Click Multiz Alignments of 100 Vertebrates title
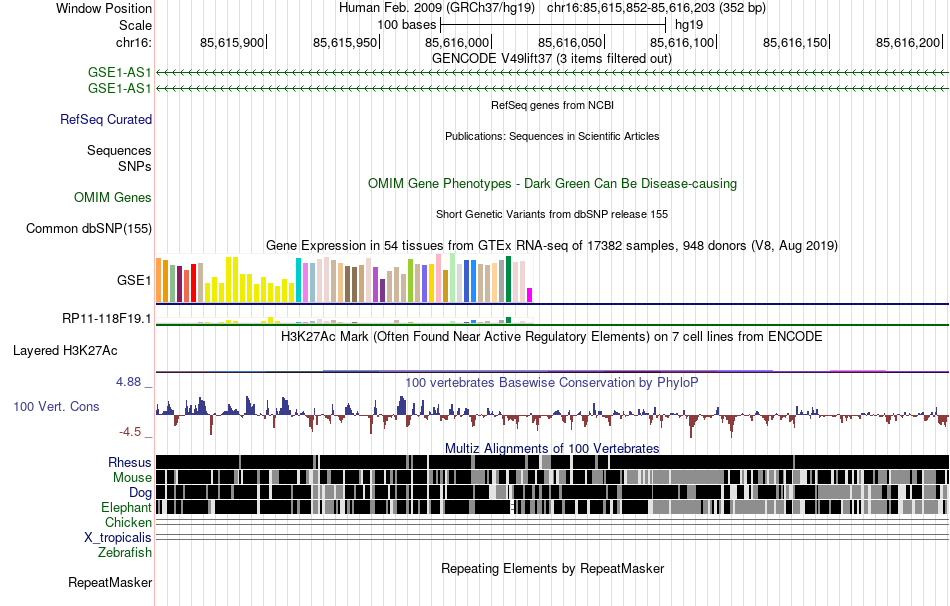Viewport: 950px width, 606px height. tap(552, 448)
